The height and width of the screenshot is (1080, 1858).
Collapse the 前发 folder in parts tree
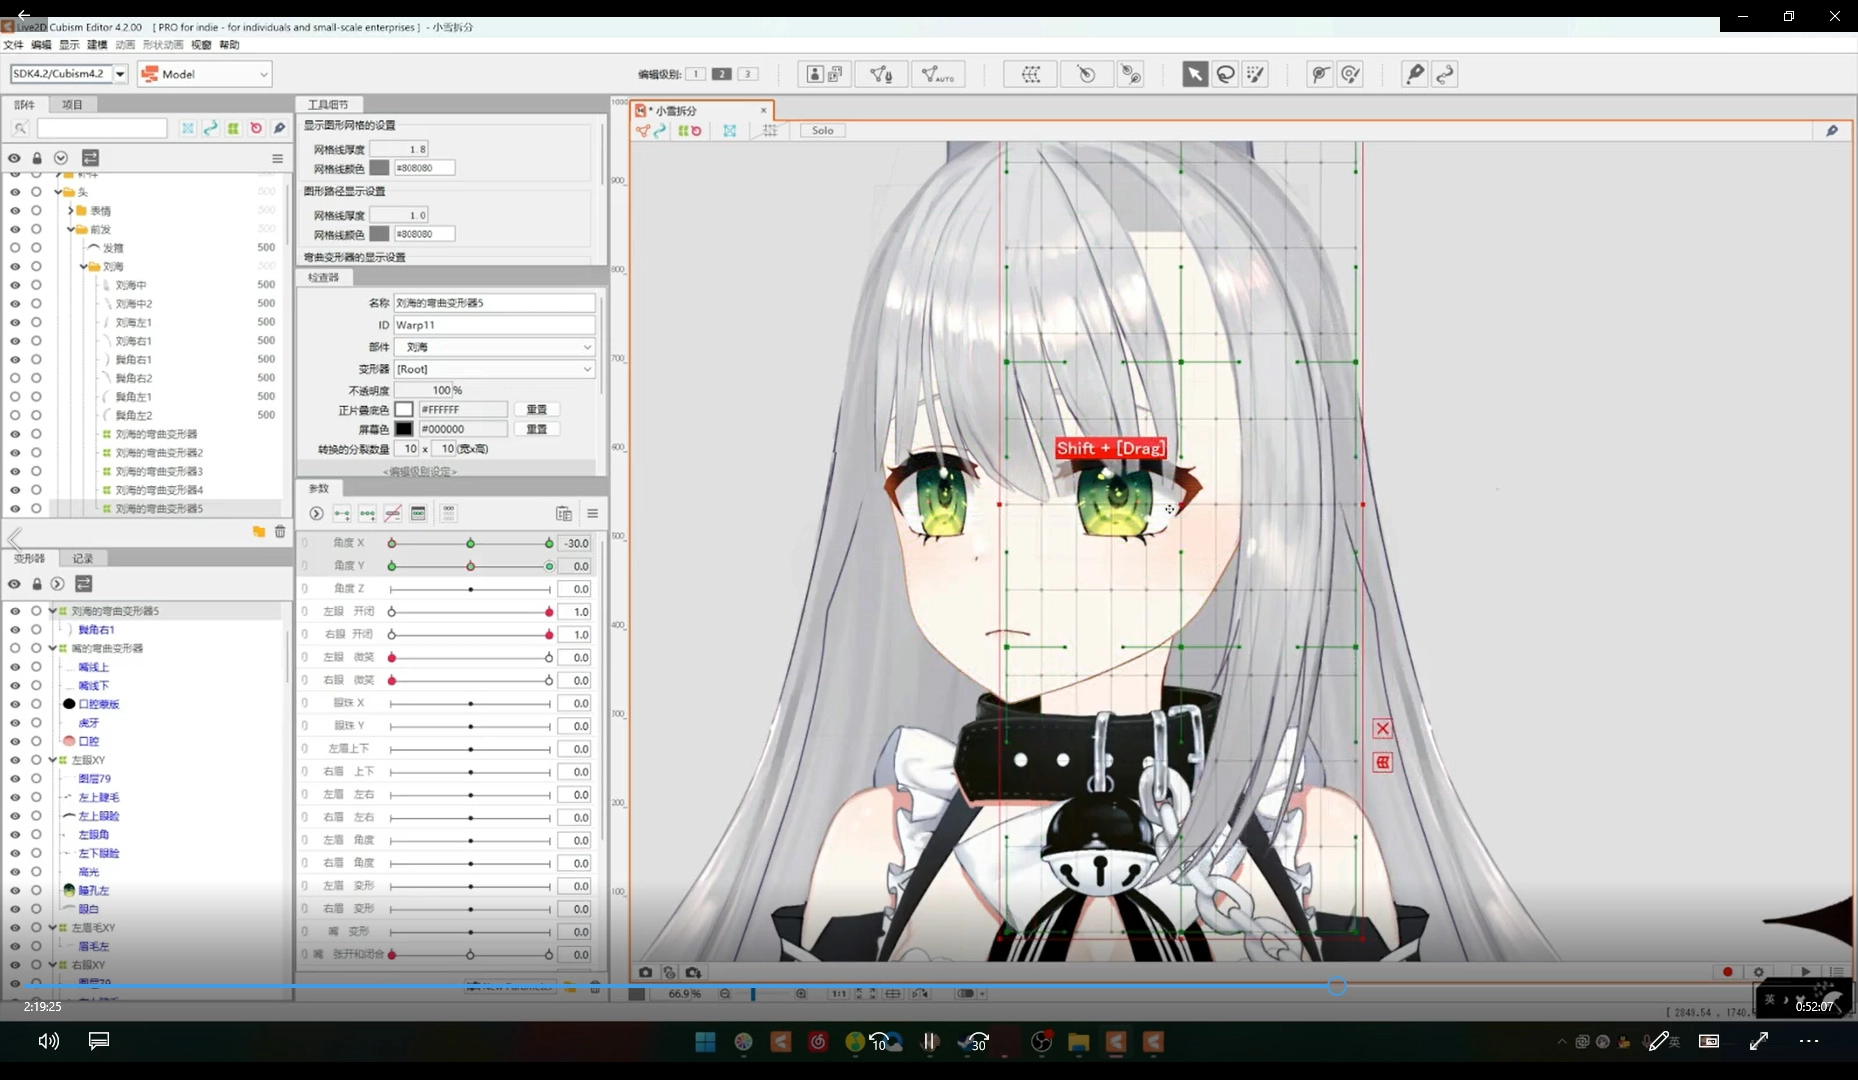71,229
